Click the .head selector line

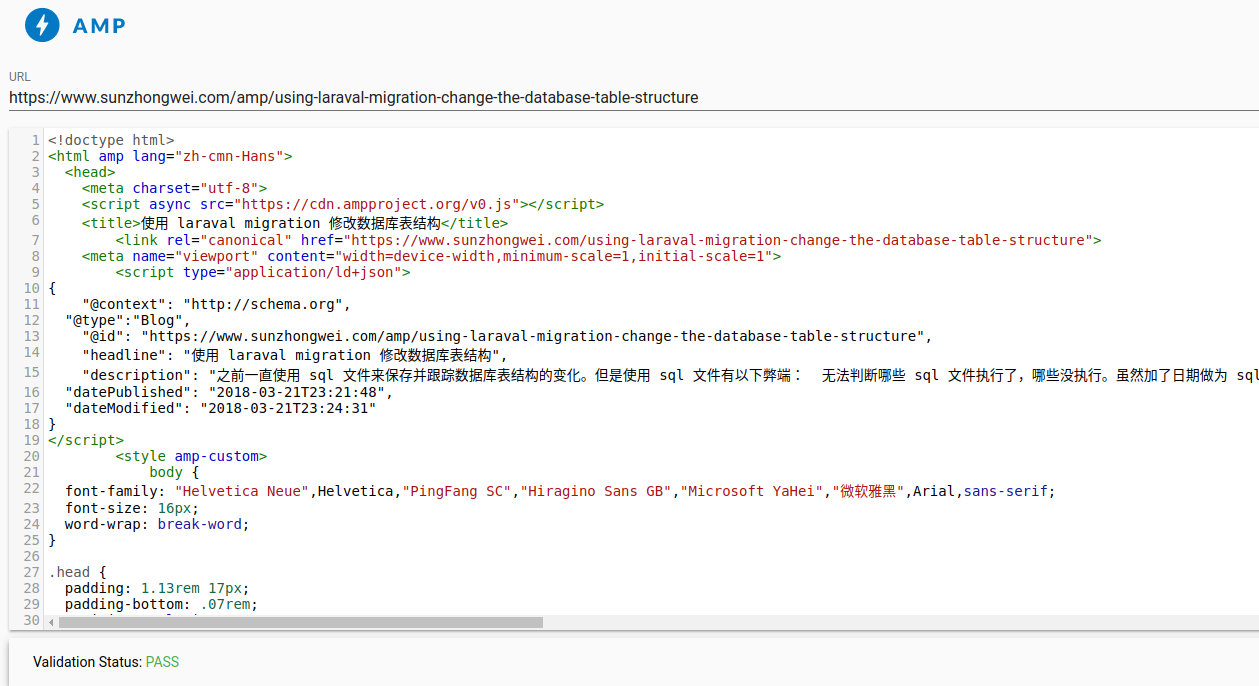click(77, 573)
